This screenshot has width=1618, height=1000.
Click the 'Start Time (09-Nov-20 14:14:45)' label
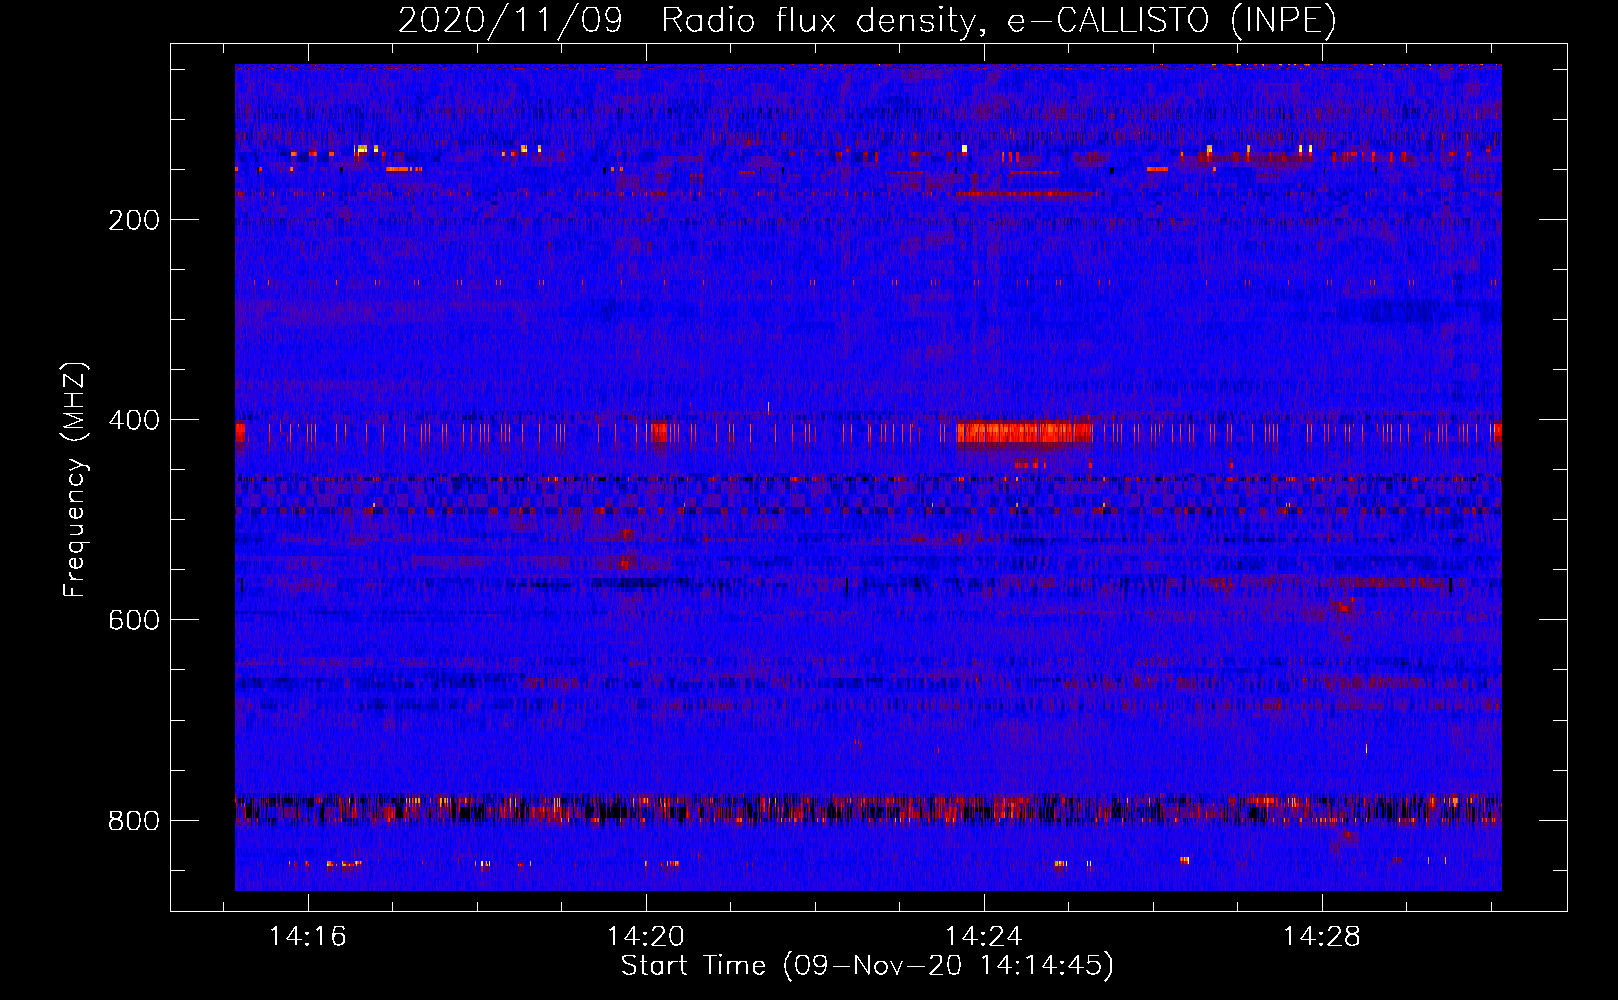coord(867,966)
